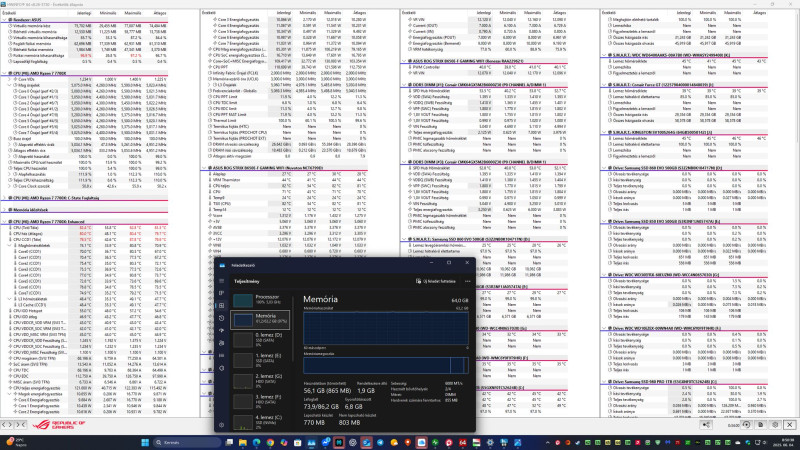Show hidden icons chevron in system tray
This screenshot has width=800, height=450.
click(547, 442)
